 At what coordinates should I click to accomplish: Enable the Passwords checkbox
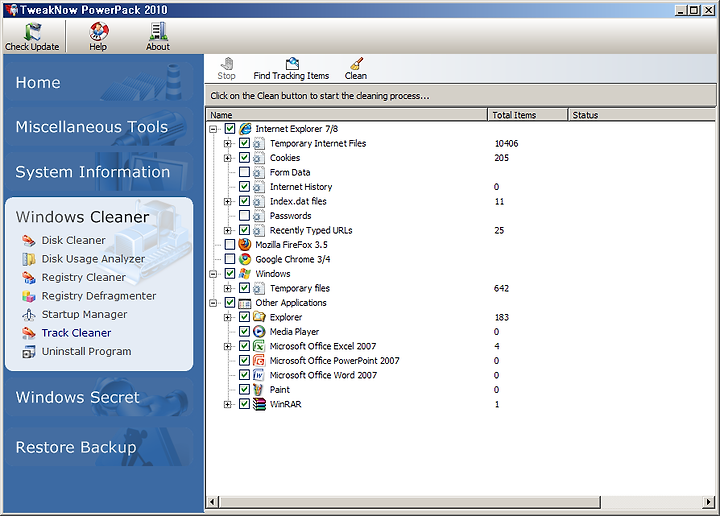pyautogui.click(x=244, y=216)
